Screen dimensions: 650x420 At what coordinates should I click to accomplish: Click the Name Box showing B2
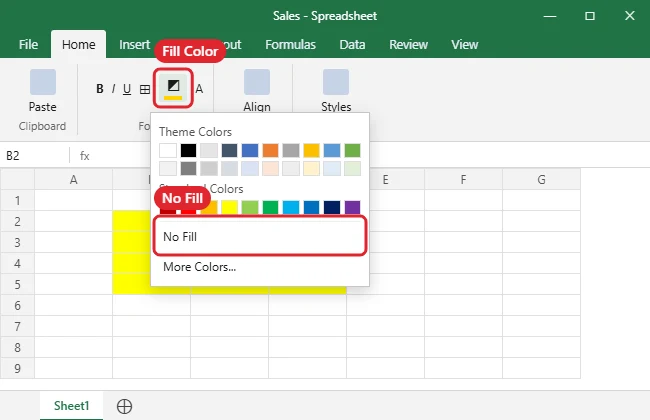pyautogui.click(x=35, y=155)
